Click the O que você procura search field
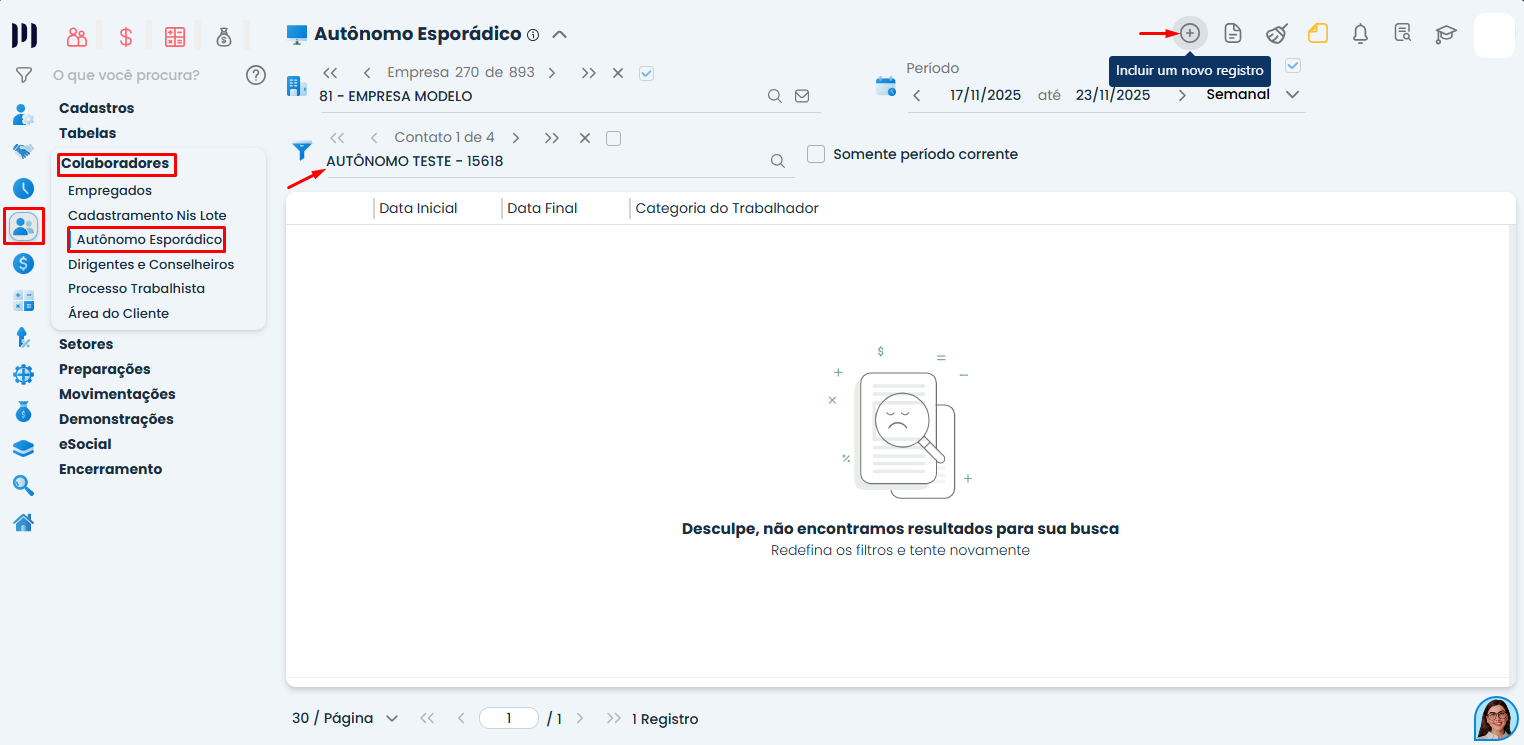Image resolution: width=1524 pixels, height=745 pixels. tap(140, 75)
